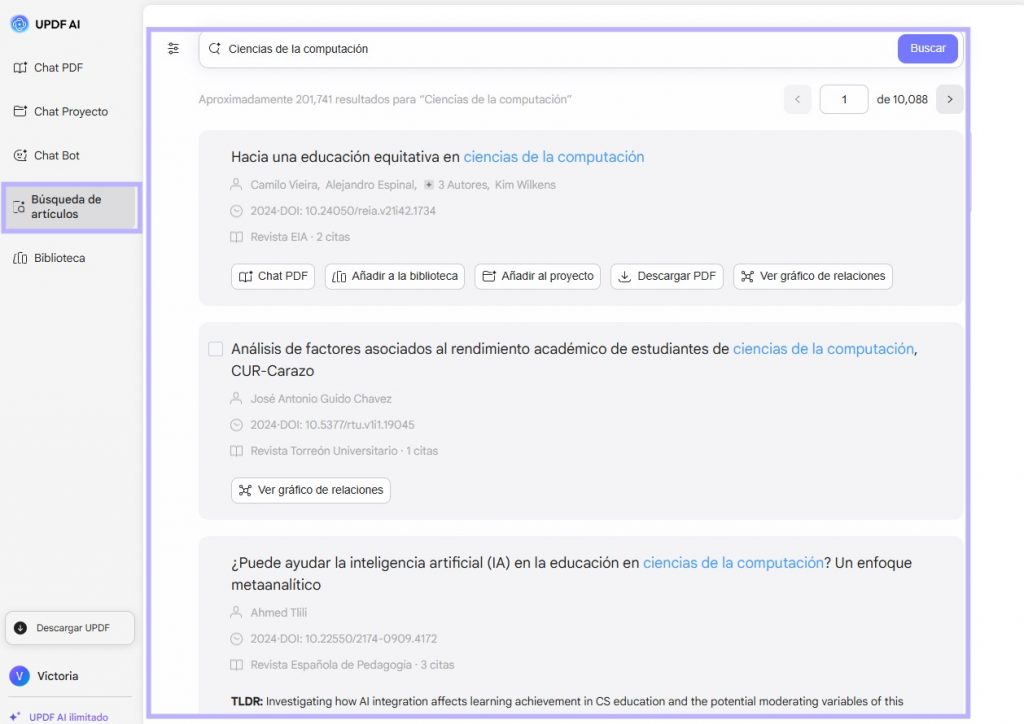Viewport: 1024px width, 724px height.
Task: Open the Chat Bot sidebar item
Action: point(46,155)
